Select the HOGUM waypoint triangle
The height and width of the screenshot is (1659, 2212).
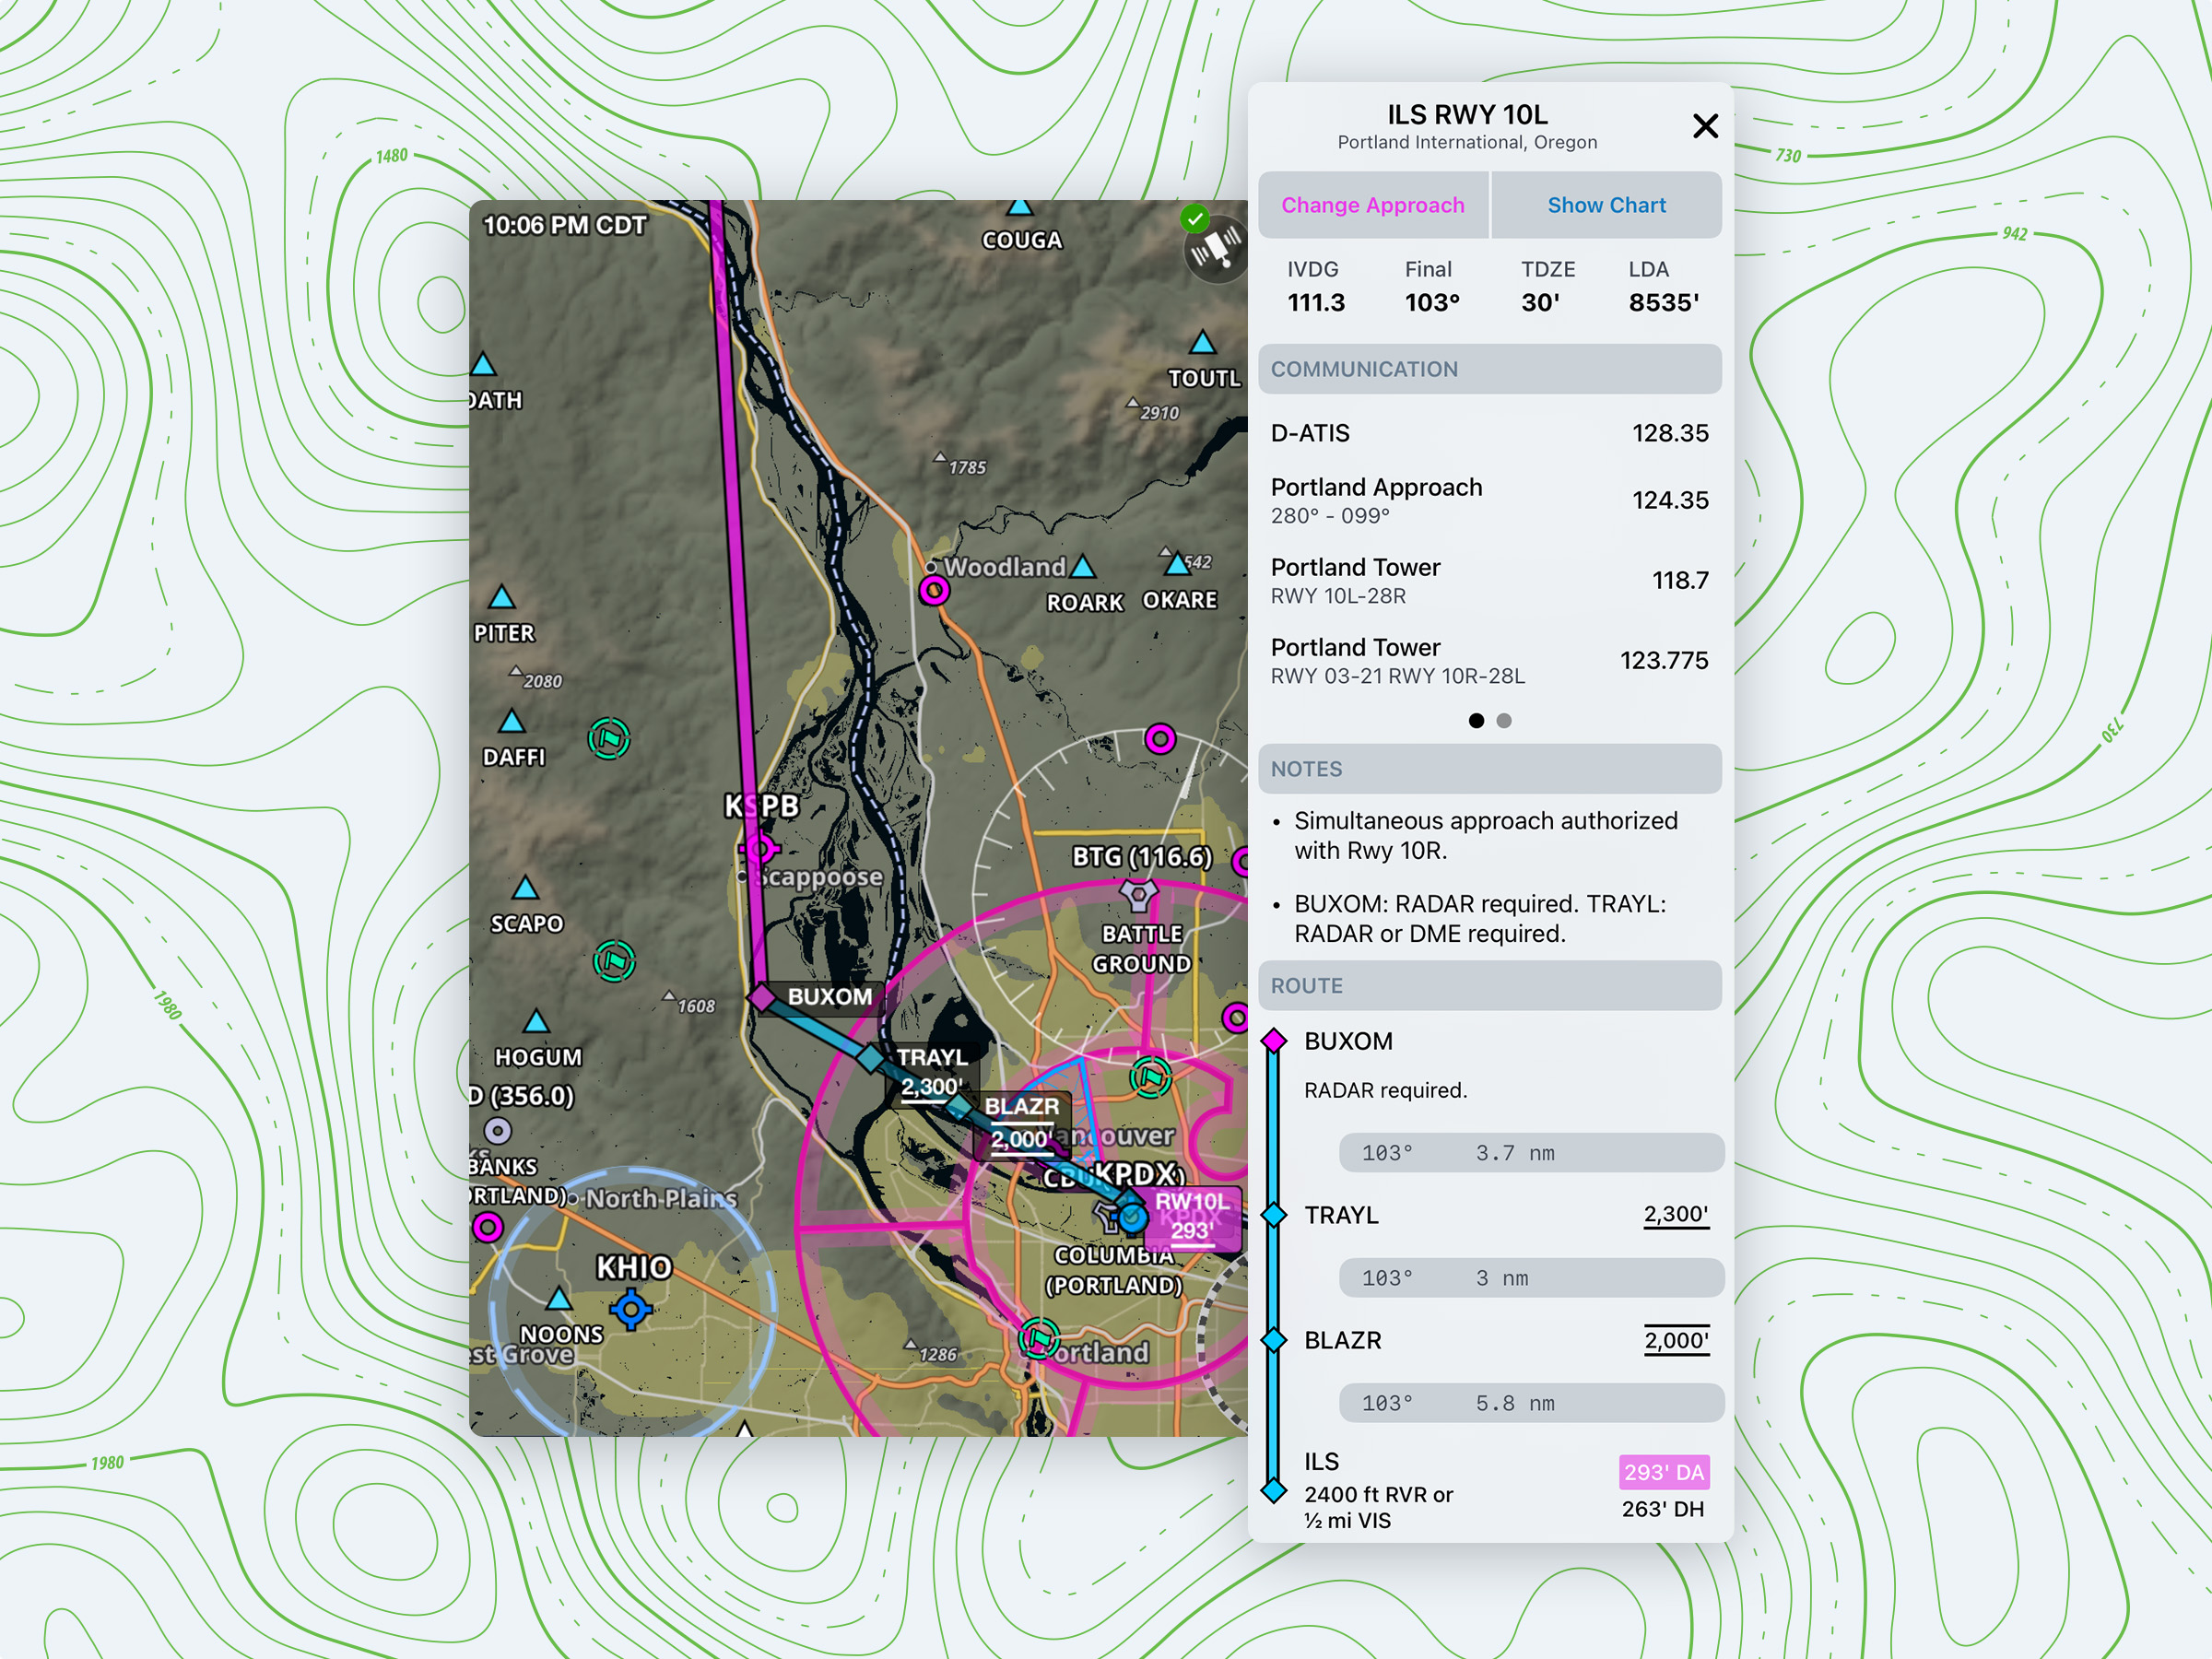tap(536, 1021)
